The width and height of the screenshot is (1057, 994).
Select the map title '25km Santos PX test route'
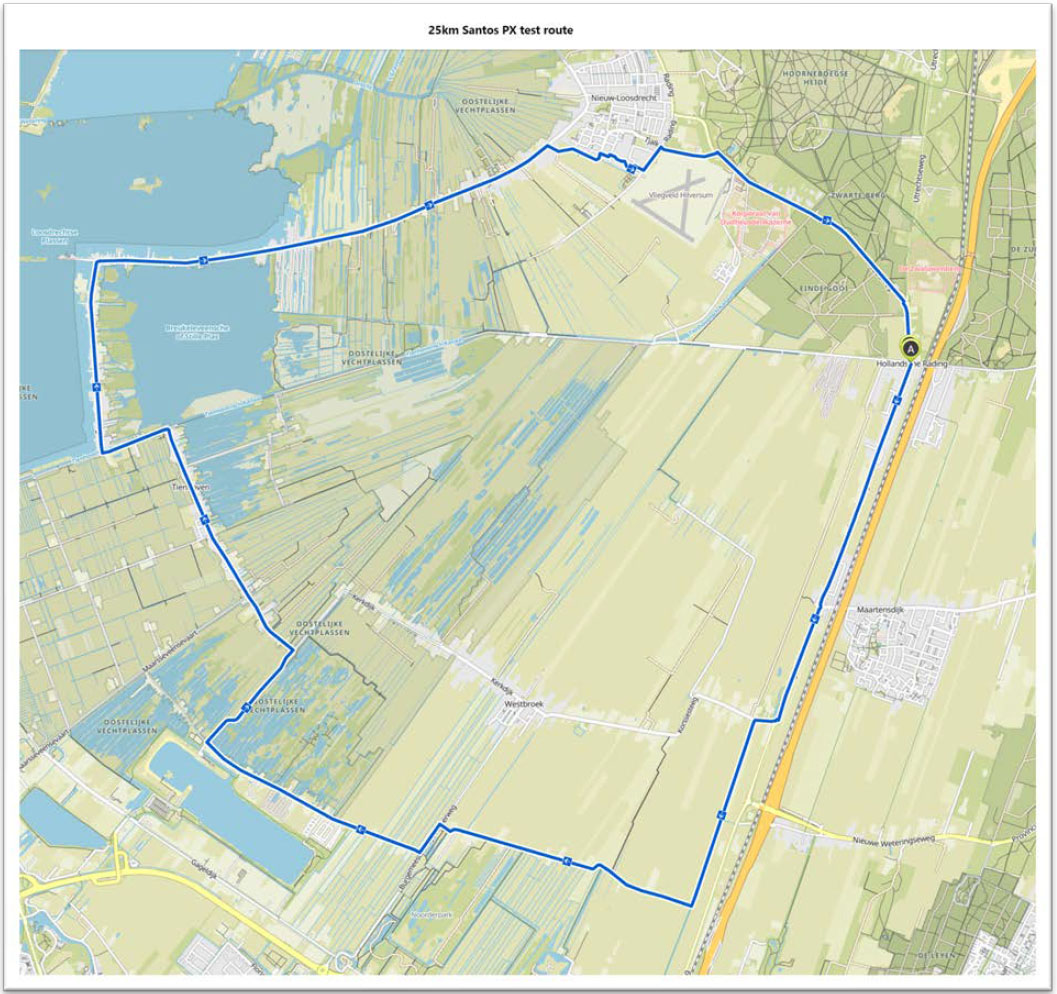pos(500,30)
